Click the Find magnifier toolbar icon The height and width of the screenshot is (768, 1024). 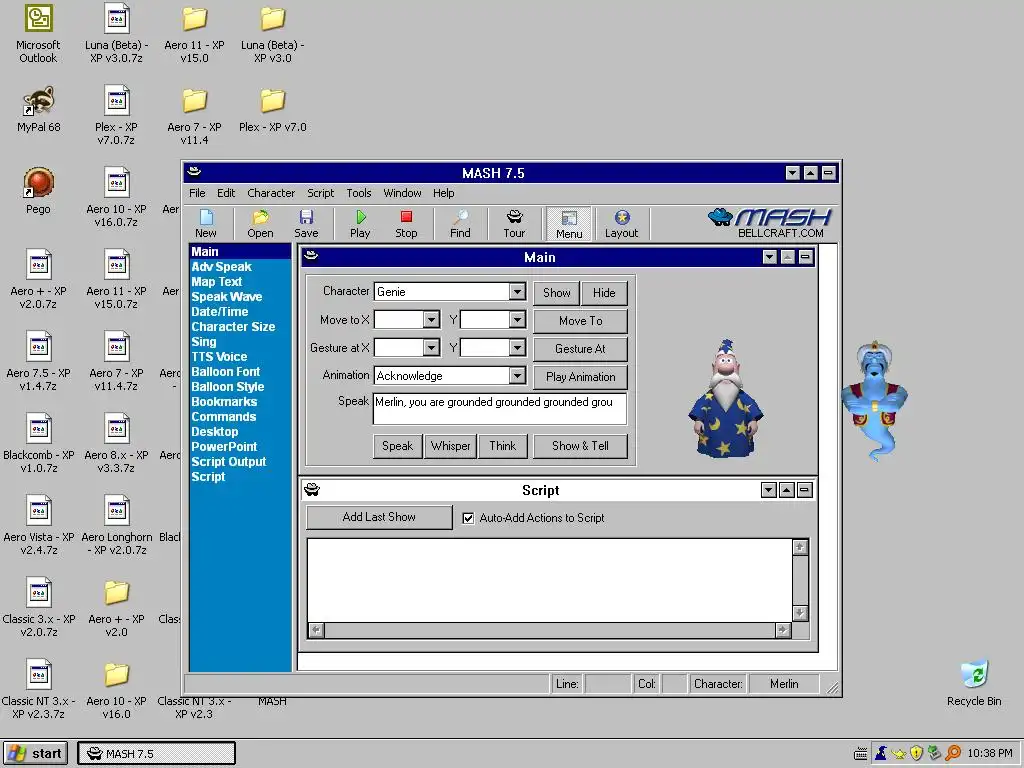tap(460, 223)
